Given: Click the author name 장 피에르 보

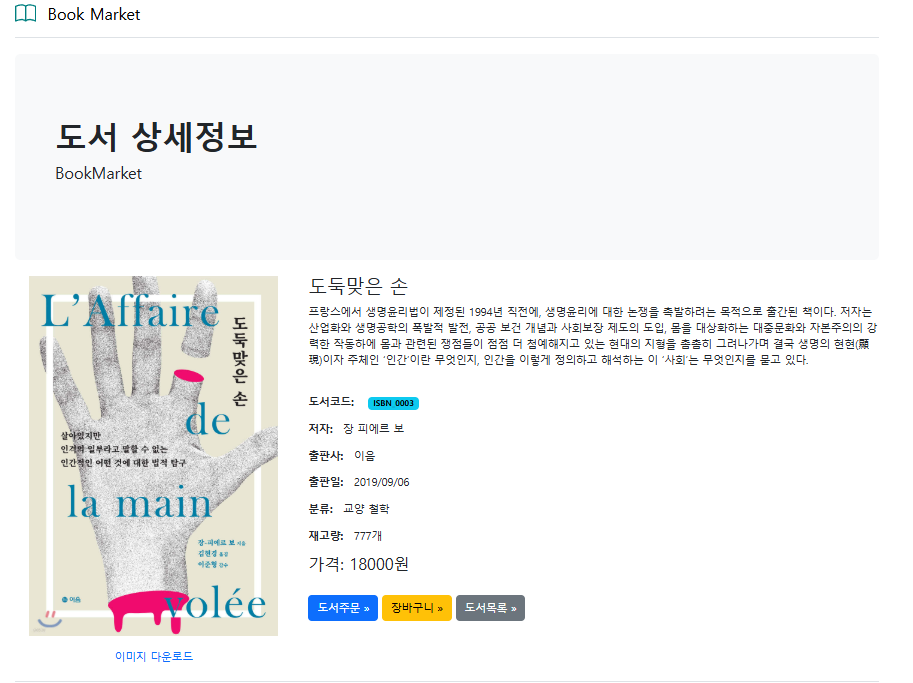Looking at the screenshot, I should click(373, 429).
